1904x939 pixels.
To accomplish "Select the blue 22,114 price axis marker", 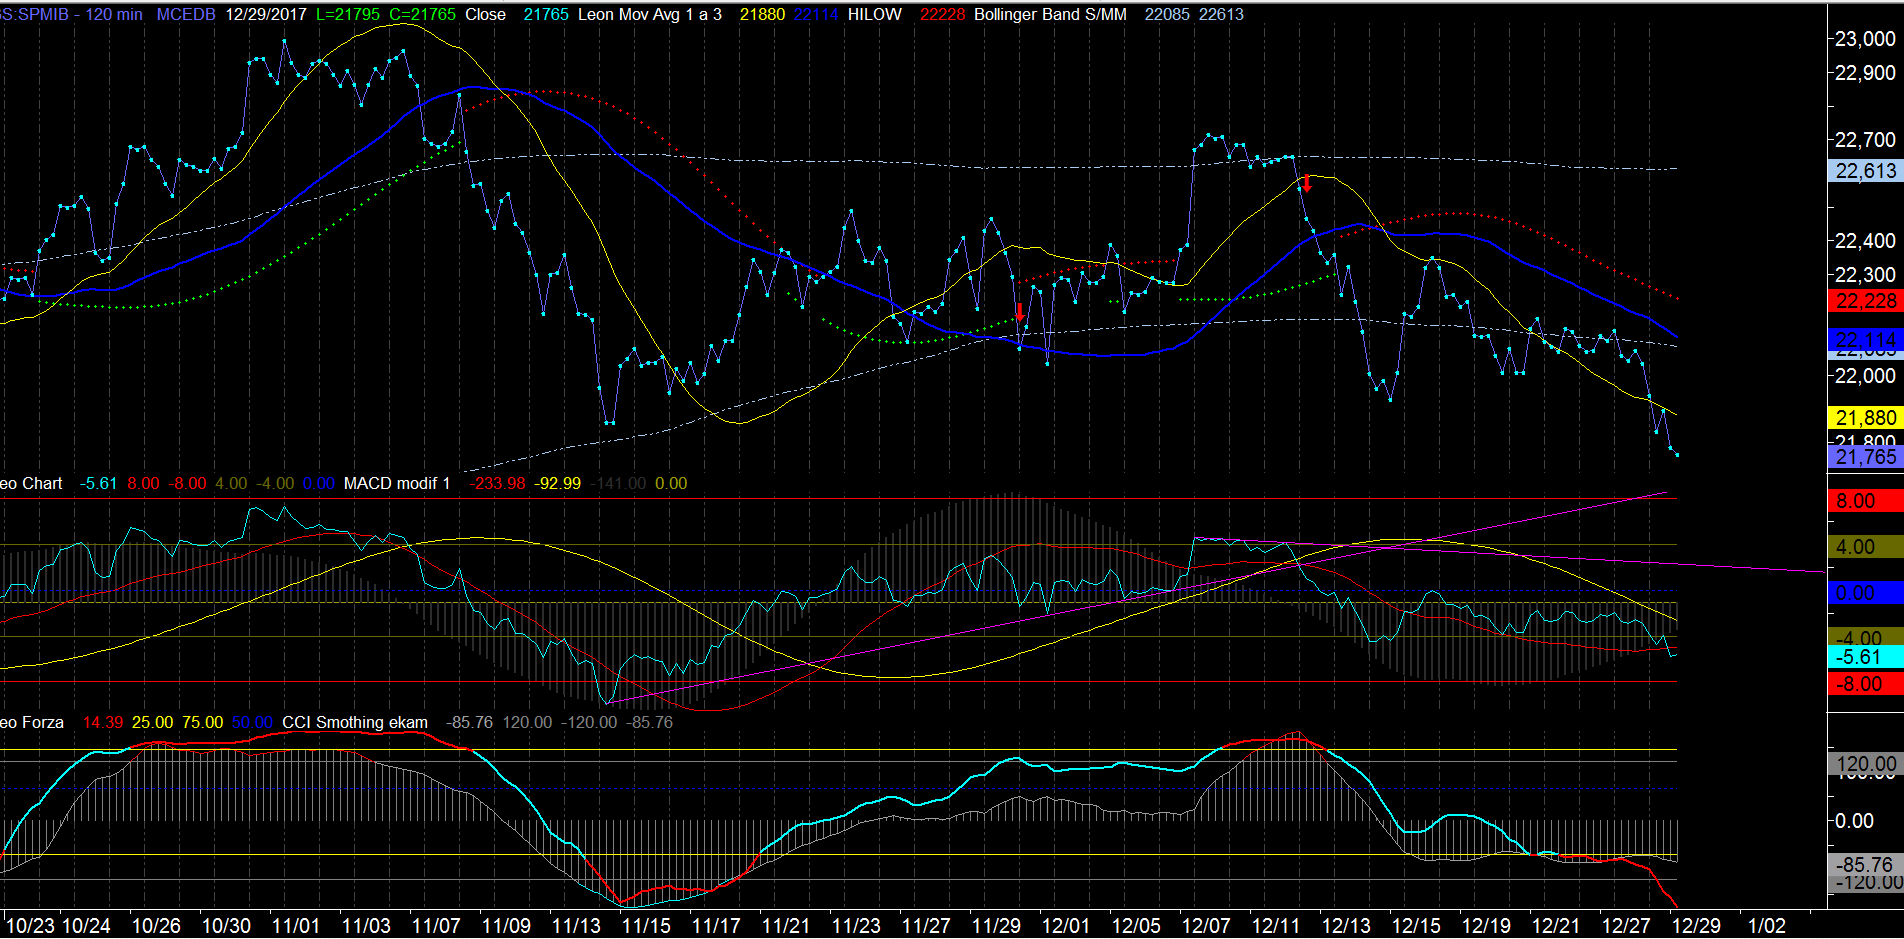I will pyautogui.click(x=1865, y=339).
